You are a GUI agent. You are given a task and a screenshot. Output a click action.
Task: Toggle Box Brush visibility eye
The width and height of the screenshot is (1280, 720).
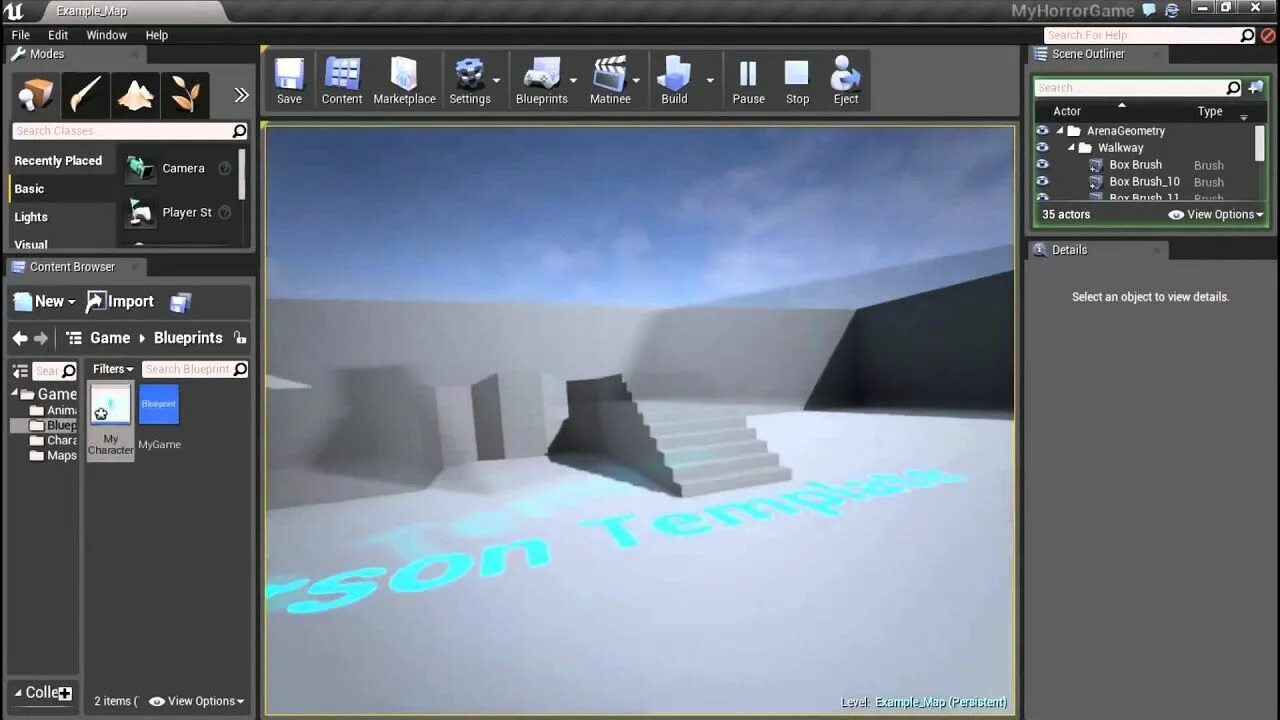1042,165
